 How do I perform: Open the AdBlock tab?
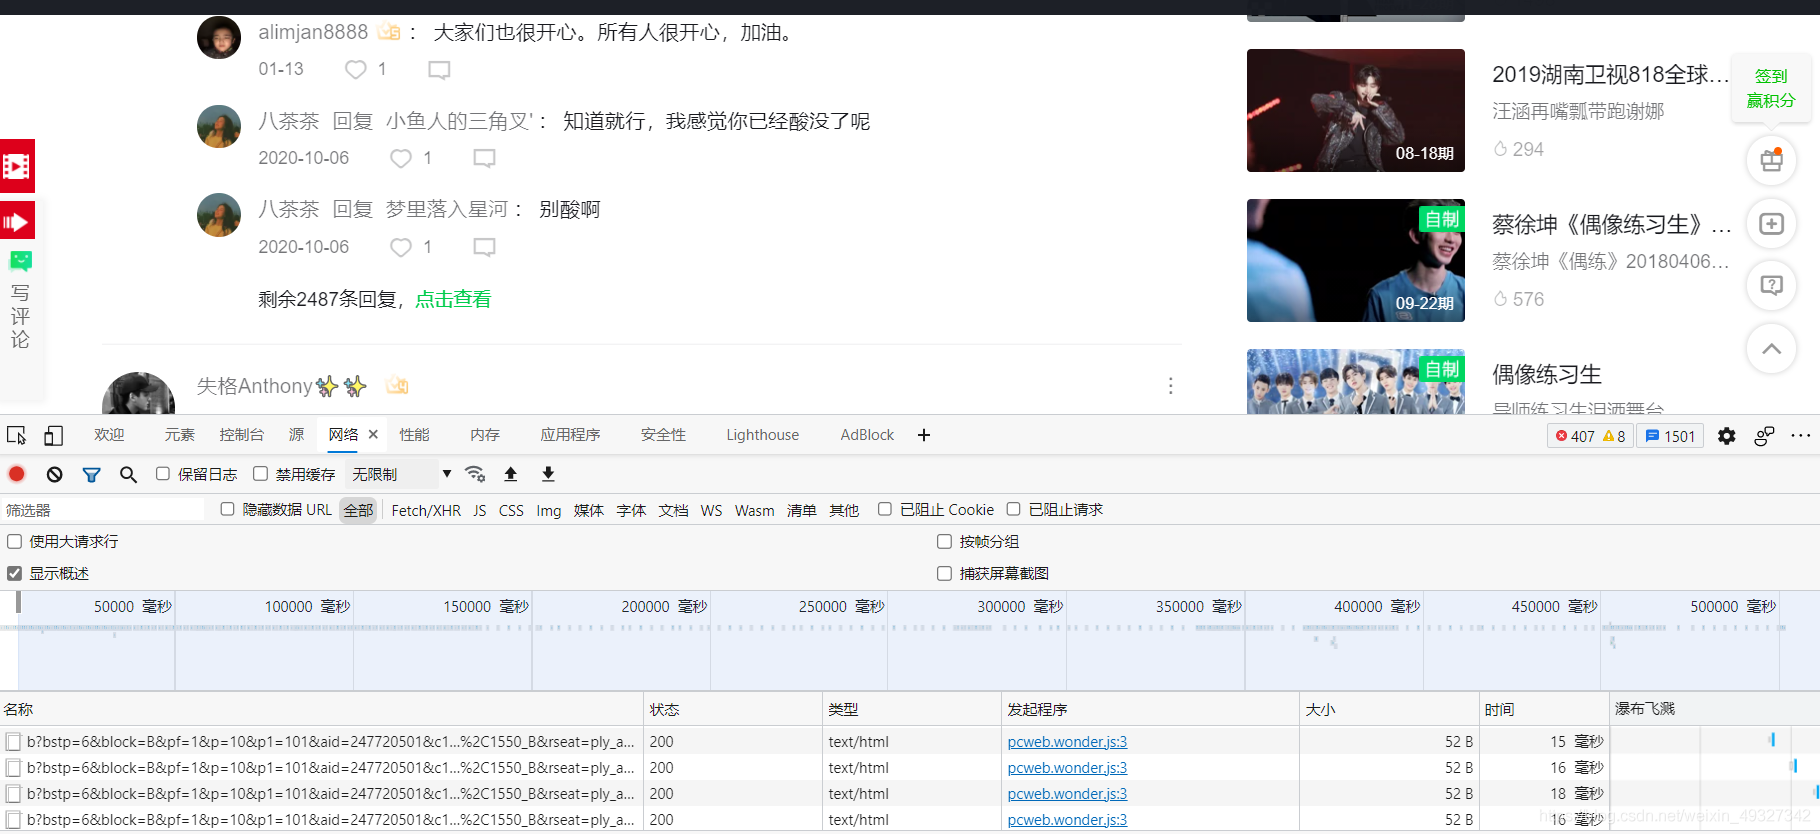pyautogui.click(x=867, y=435)
